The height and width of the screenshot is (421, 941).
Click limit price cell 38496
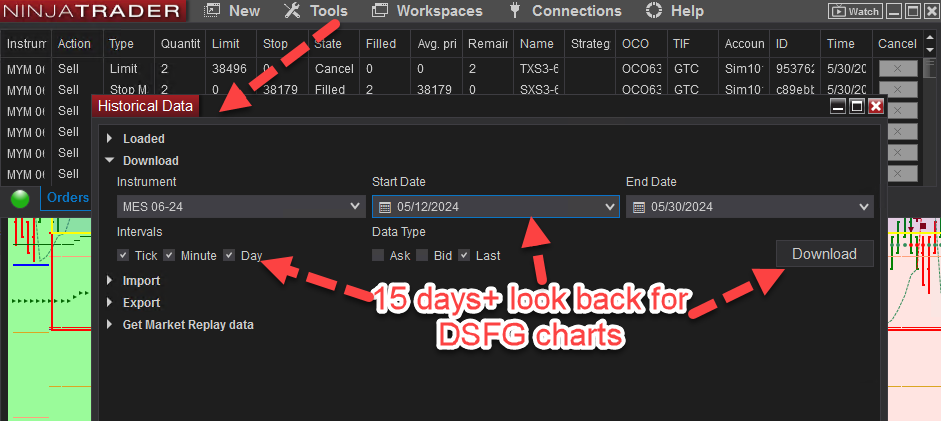tap(229, 69)
